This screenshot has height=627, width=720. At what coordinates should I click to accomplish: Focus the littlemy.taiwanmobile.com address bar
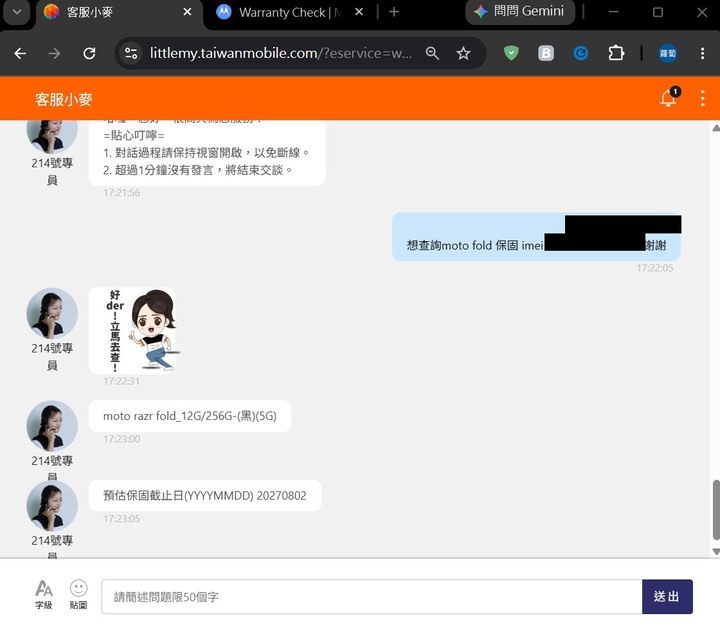tap(281, 54)
